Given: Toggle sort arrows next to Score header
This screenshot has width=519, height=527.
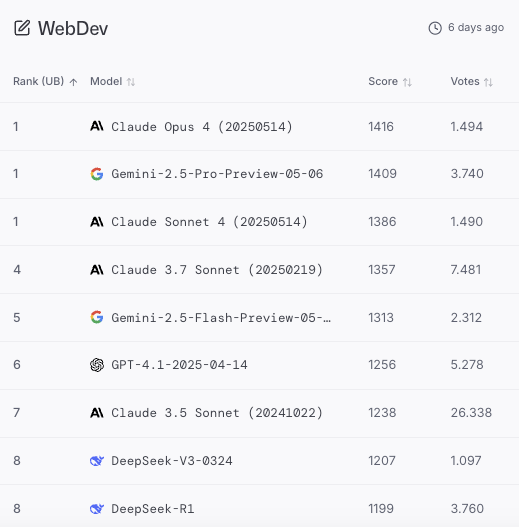Looking at the screenshot, I should coord(407,82).
